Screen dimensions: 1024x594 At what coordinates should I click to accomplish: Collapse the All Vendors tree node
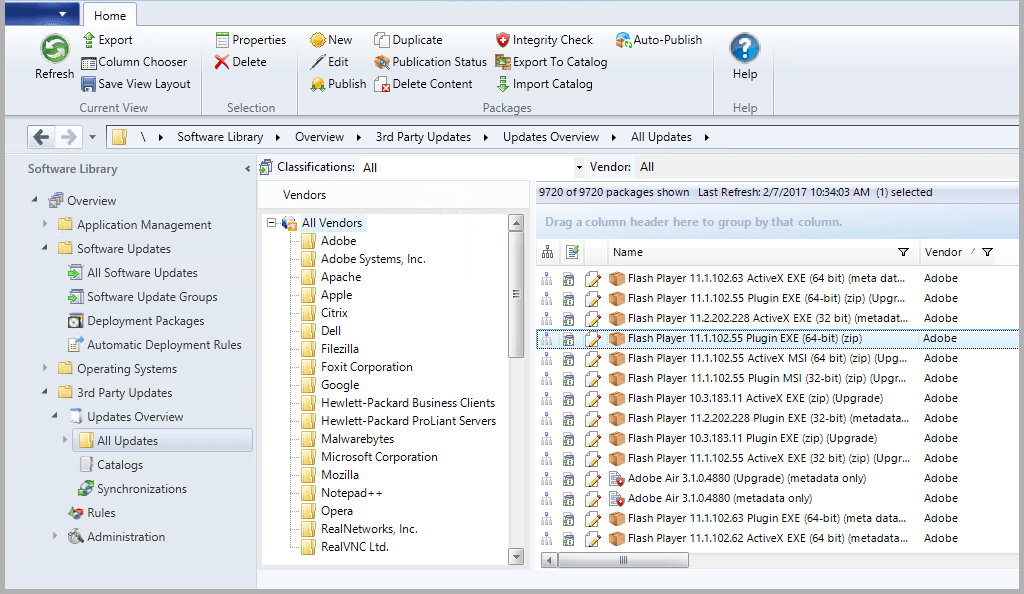click(x=272, y=223)
